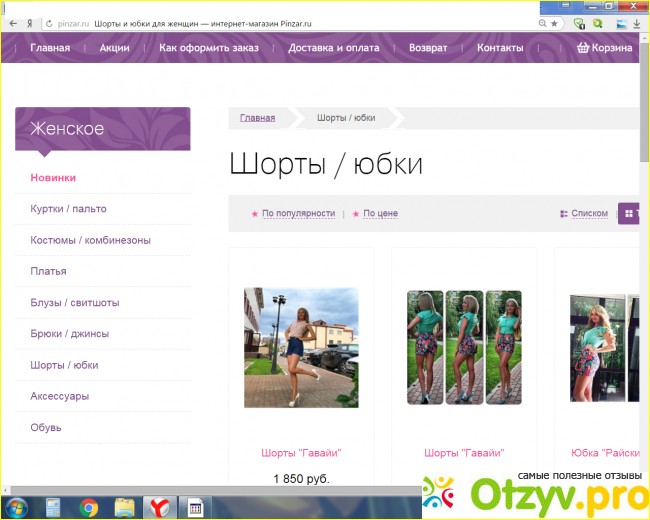The height and width of the screenshot is (520, 650).
Task: Click the Yandex 'Я' home button
Action: click(31, 22)
